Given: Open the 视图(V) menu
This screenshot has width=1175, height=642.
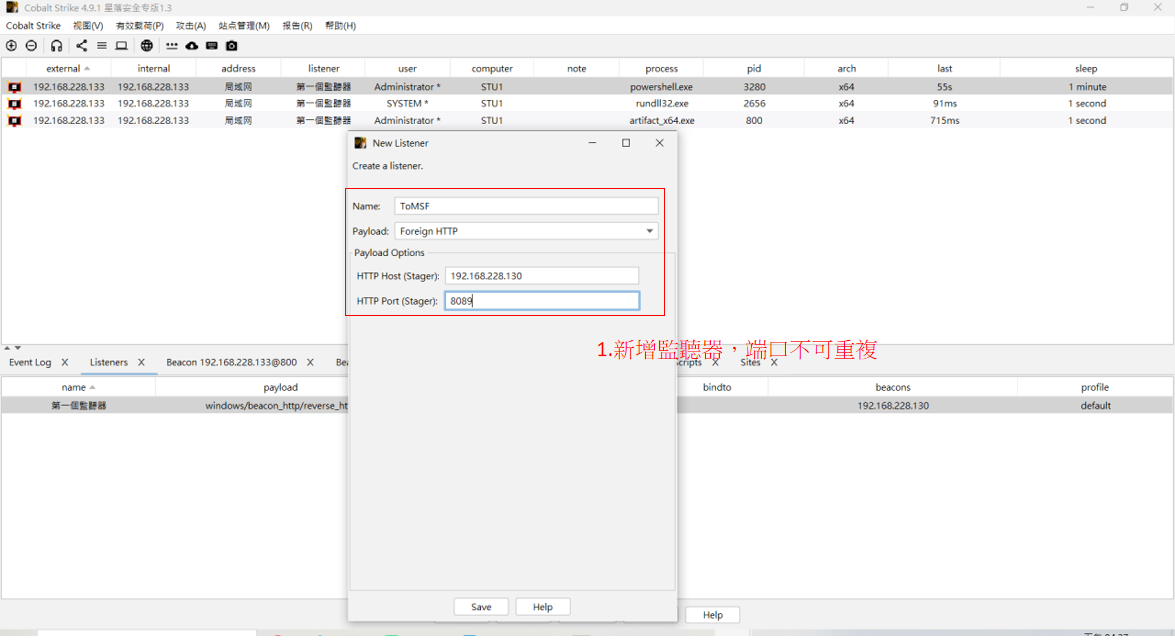Looking at the screenshot, I should pos(88,25).
